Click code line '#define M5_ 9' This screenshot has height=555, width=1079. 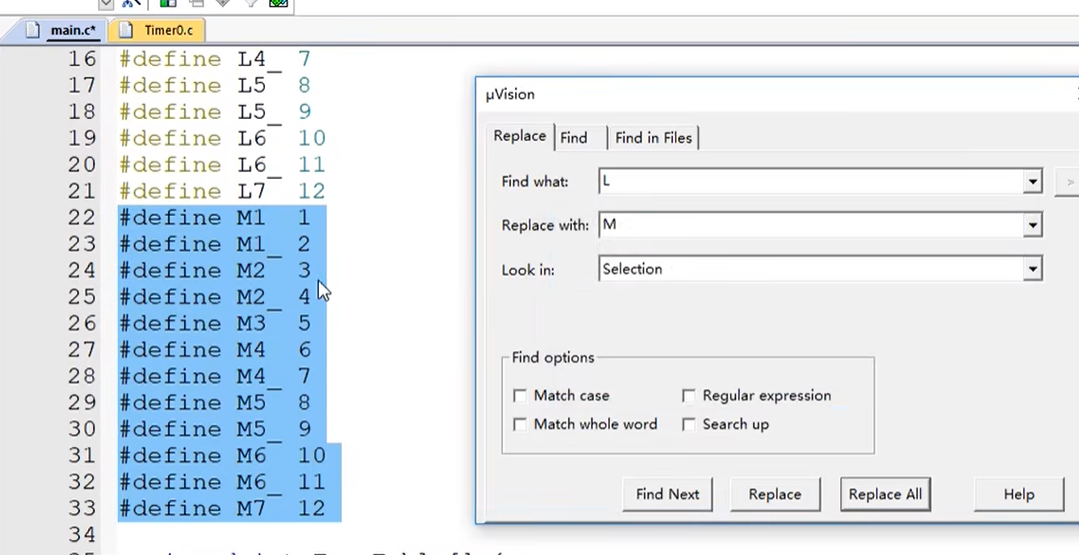(x=215, y=429)
